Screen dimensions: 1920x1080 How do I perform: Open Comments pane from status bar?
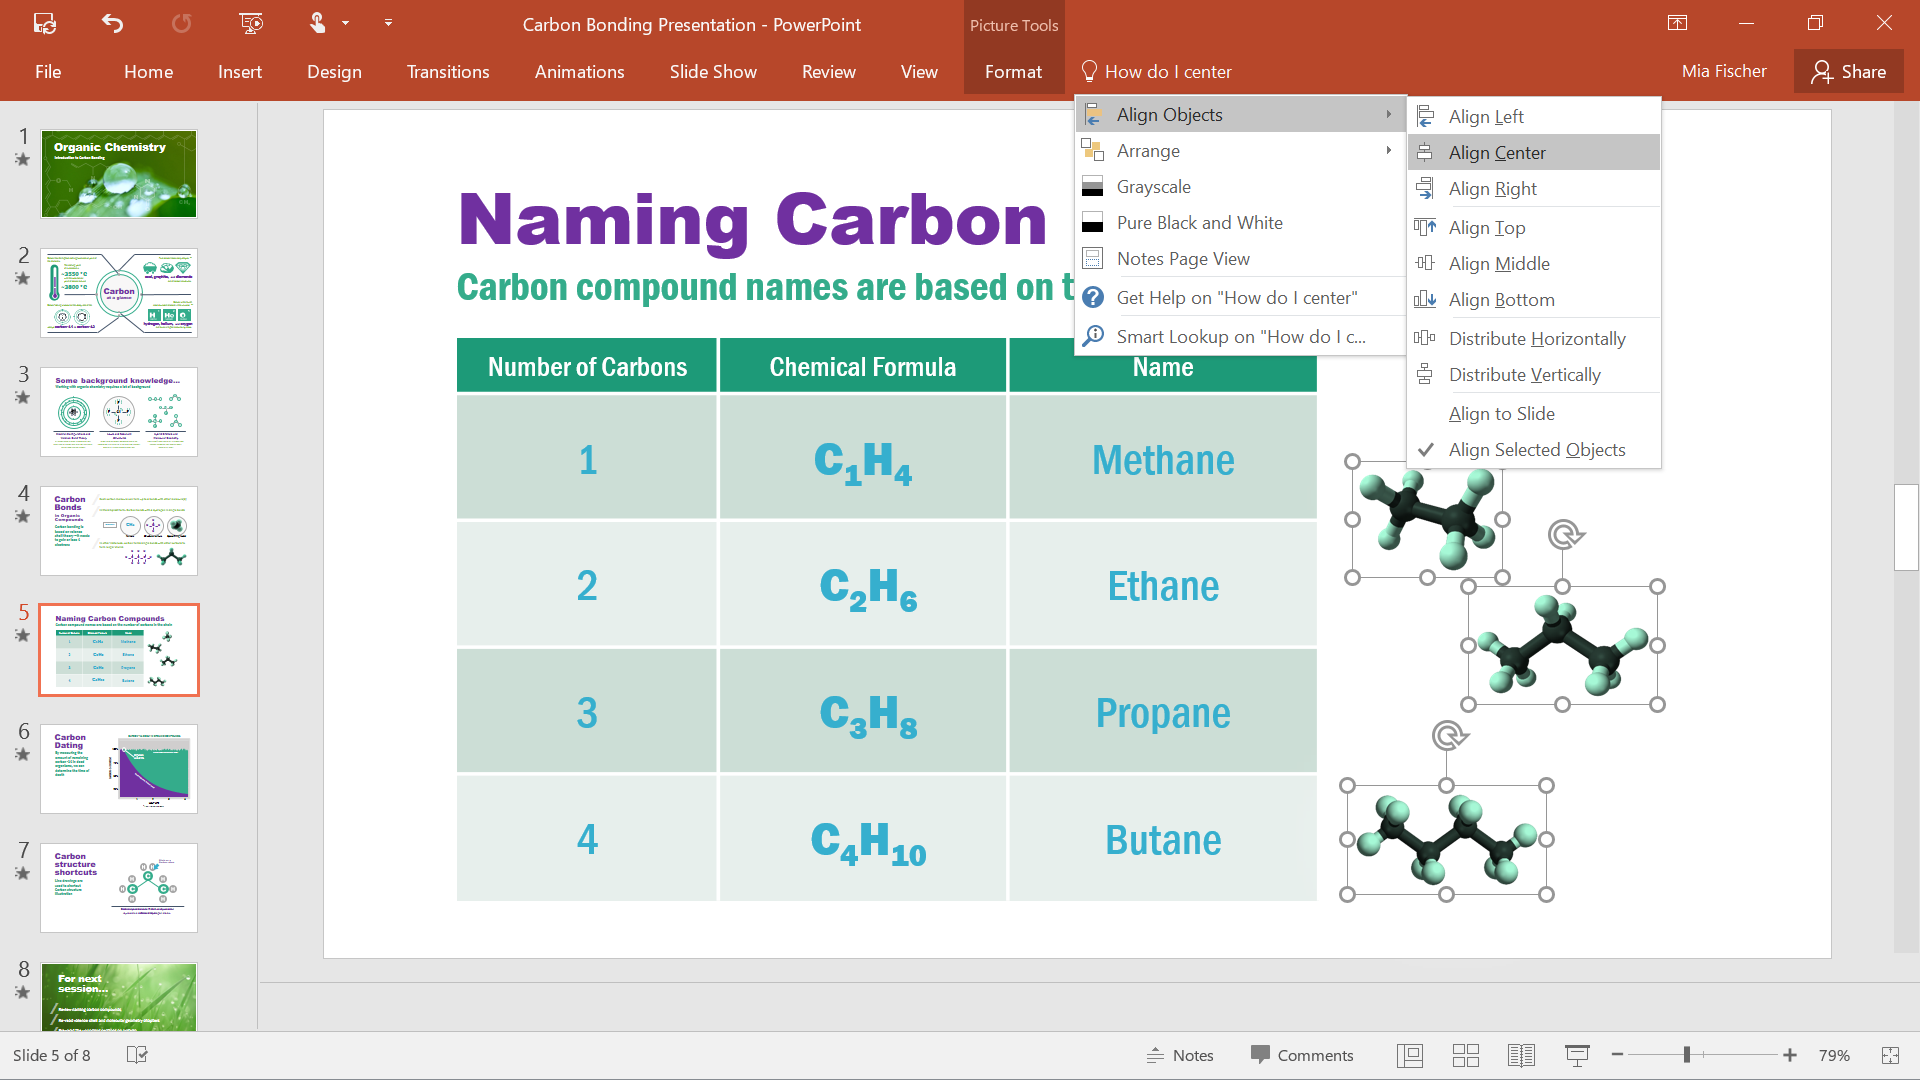1302,1055
